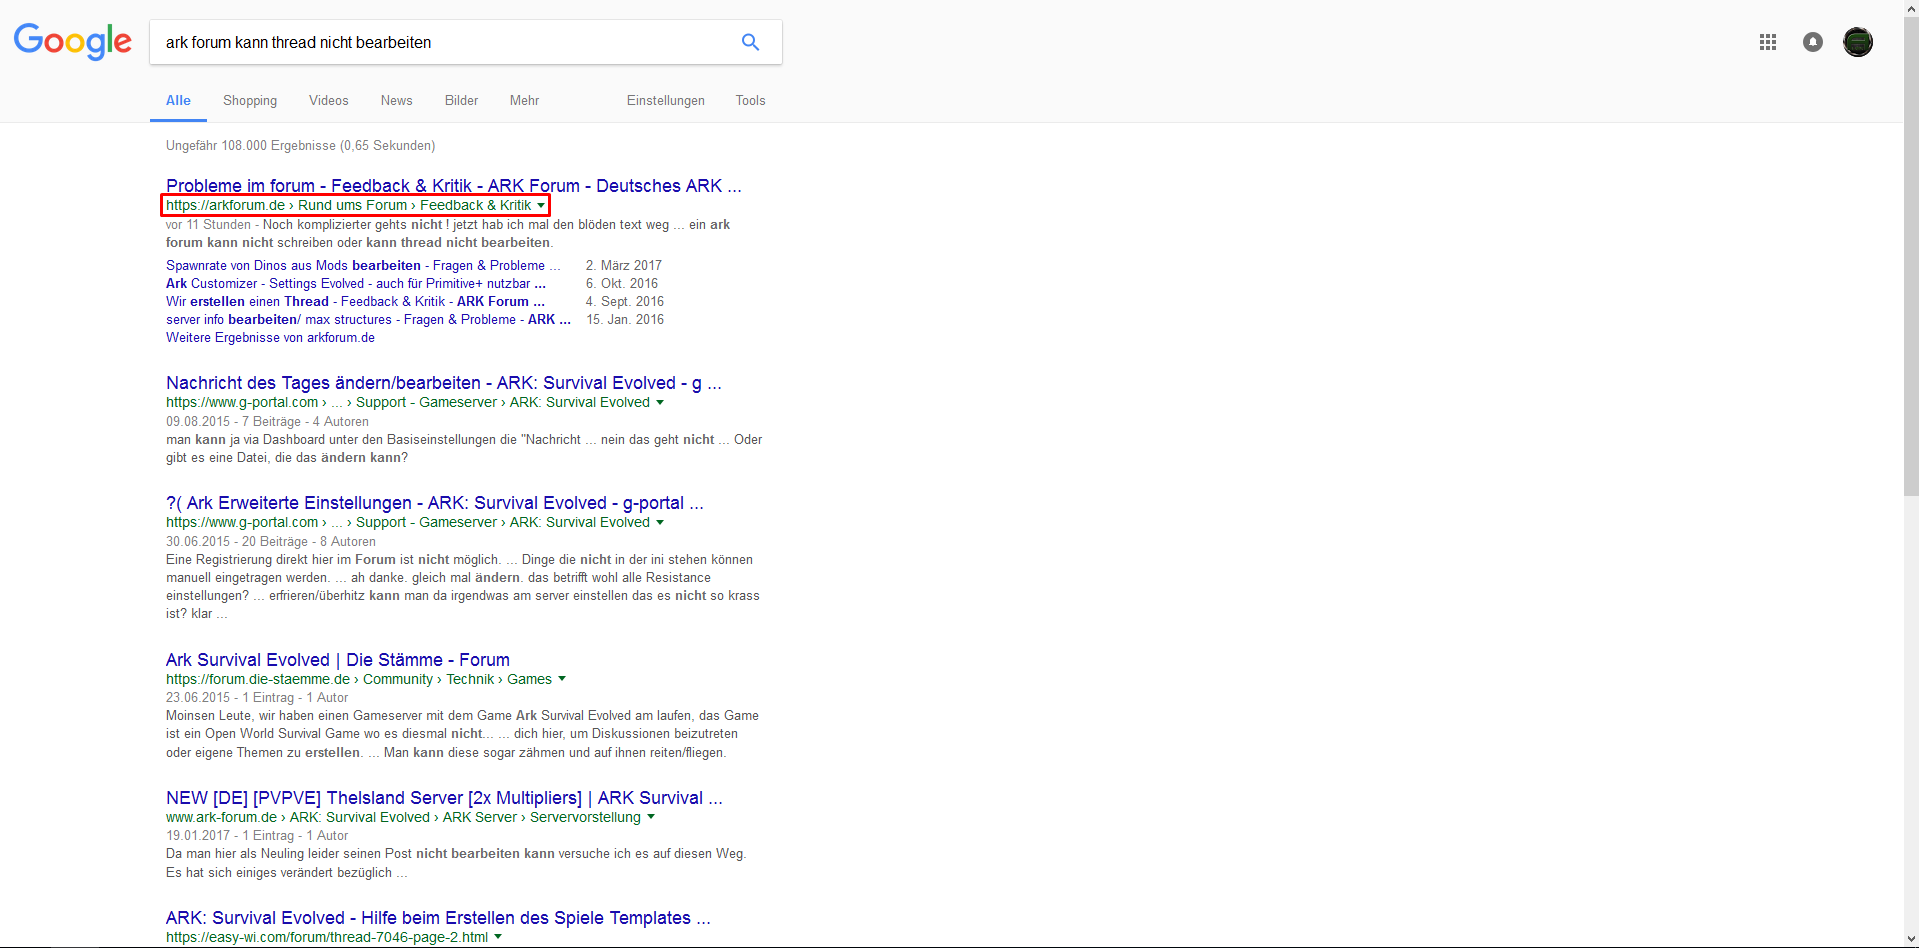Open 'Probleme im forum - Feedback & Kritik' result

[x=454, y=186]
